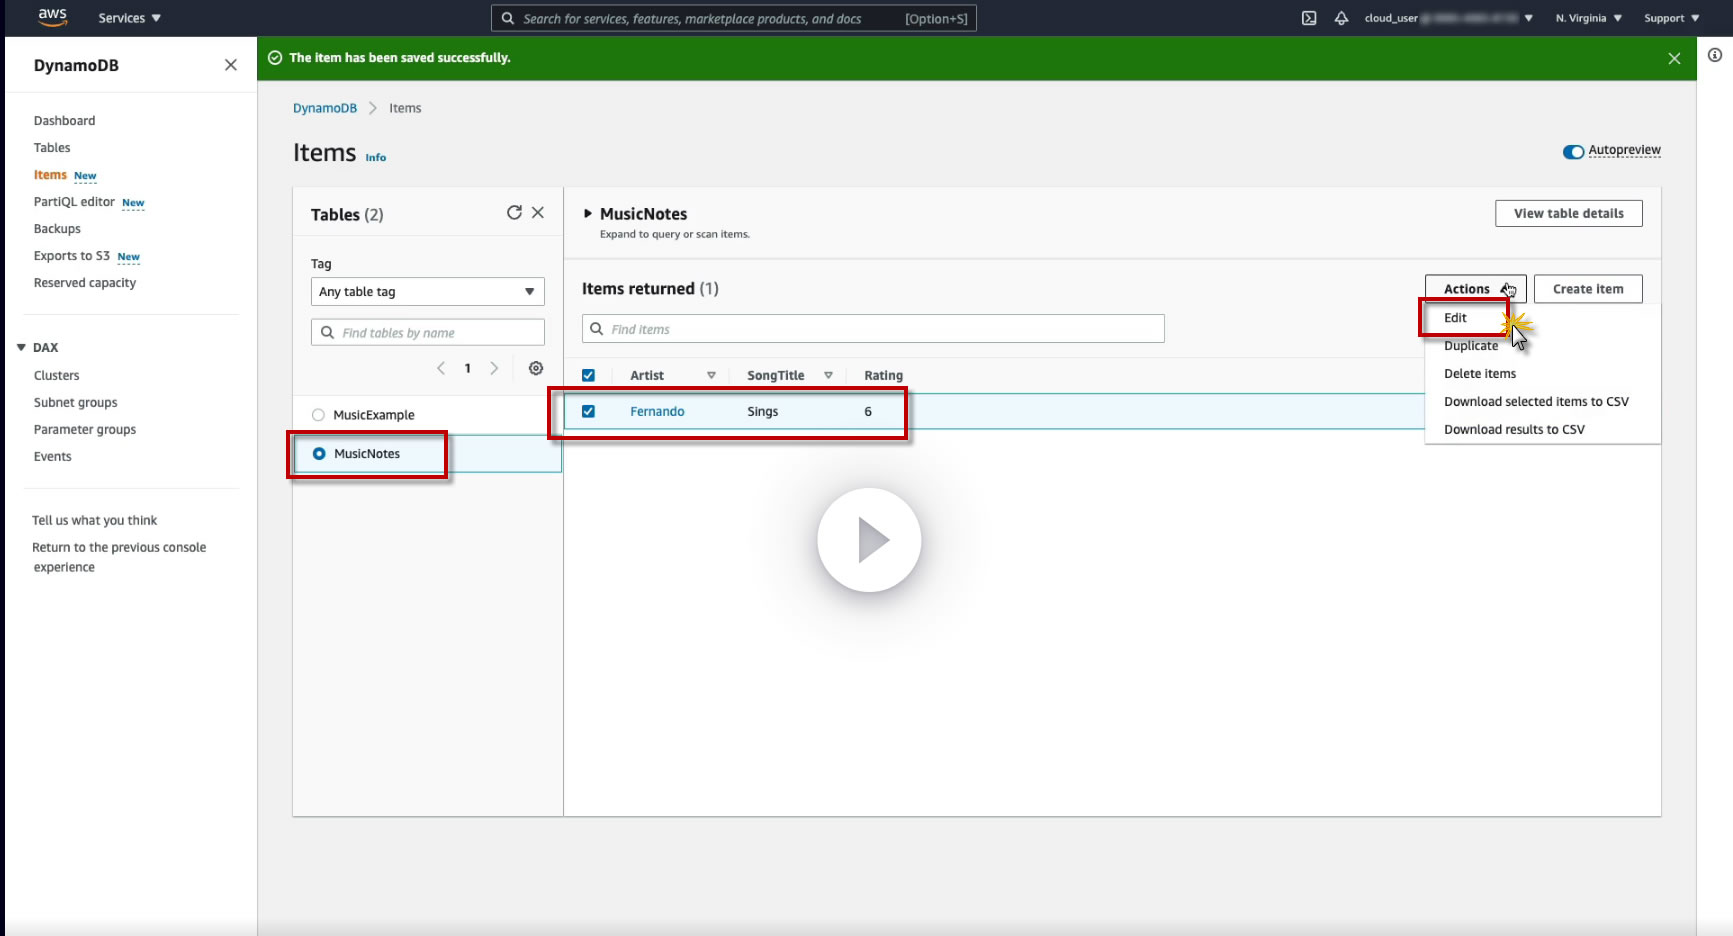This screenshot has height=936, width=1733.
Task: Click the Create item button
Action: point(1588,289)
